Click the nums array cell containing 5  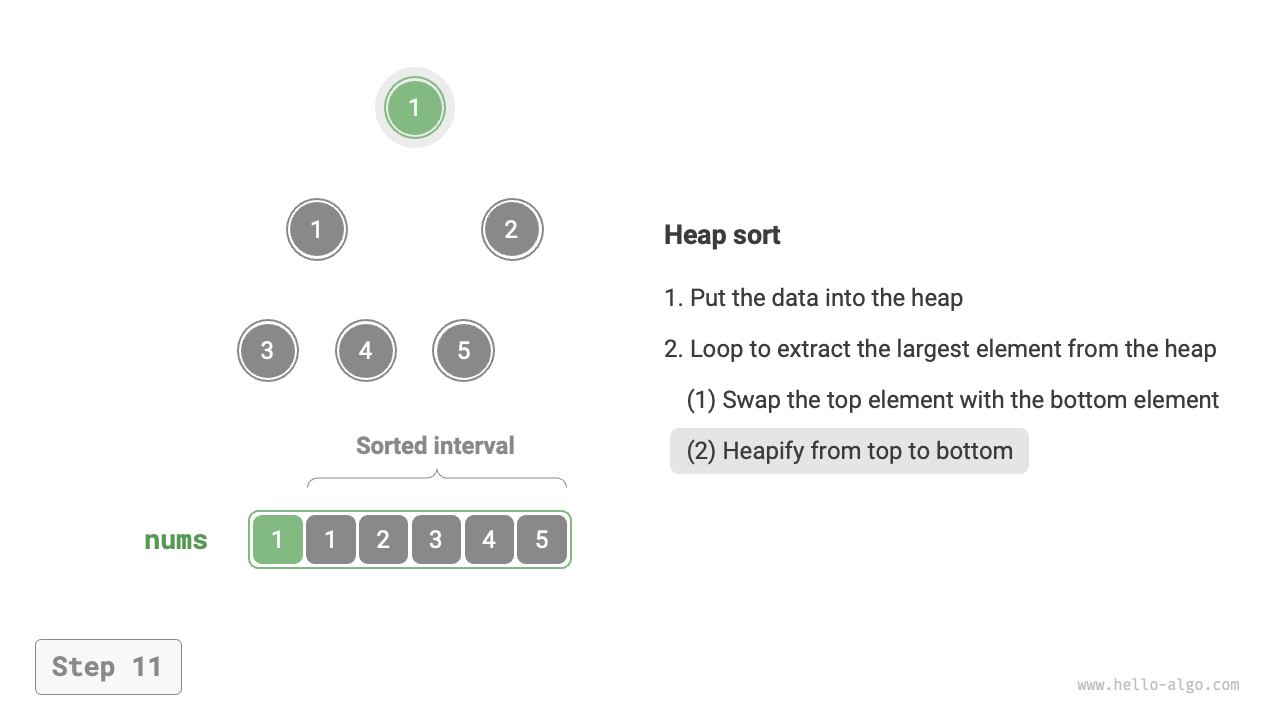click(542, 540)
